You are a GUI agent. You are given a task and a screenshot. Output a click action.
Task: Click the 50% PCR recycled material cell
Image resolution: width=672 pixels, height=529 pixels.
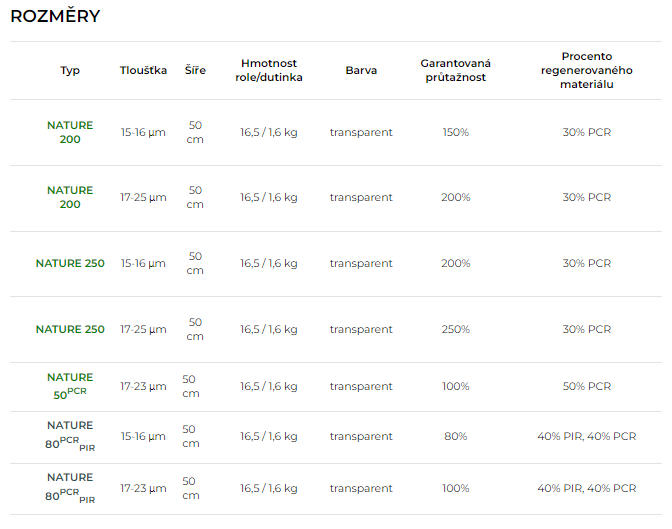coord(586,387)
